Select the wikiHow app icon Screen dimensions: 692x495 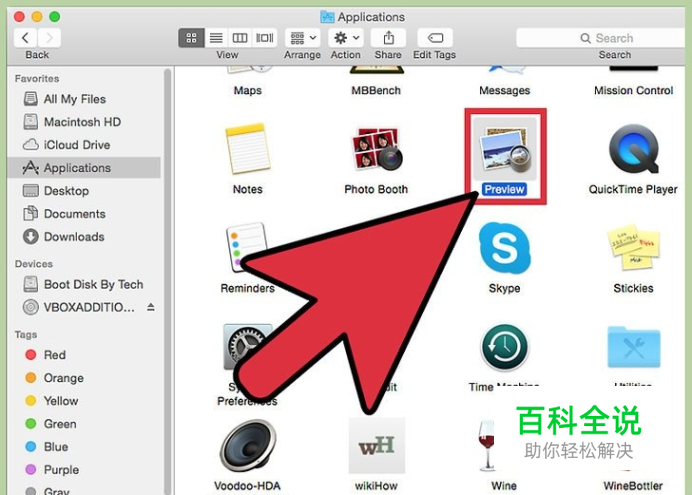pos(376,446)
